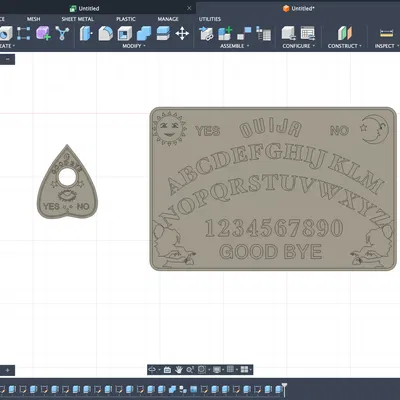The width and height of the screenshot is (400, 400).
Task: Switch to the MESH tab
Action: click(x=33, y=19)
